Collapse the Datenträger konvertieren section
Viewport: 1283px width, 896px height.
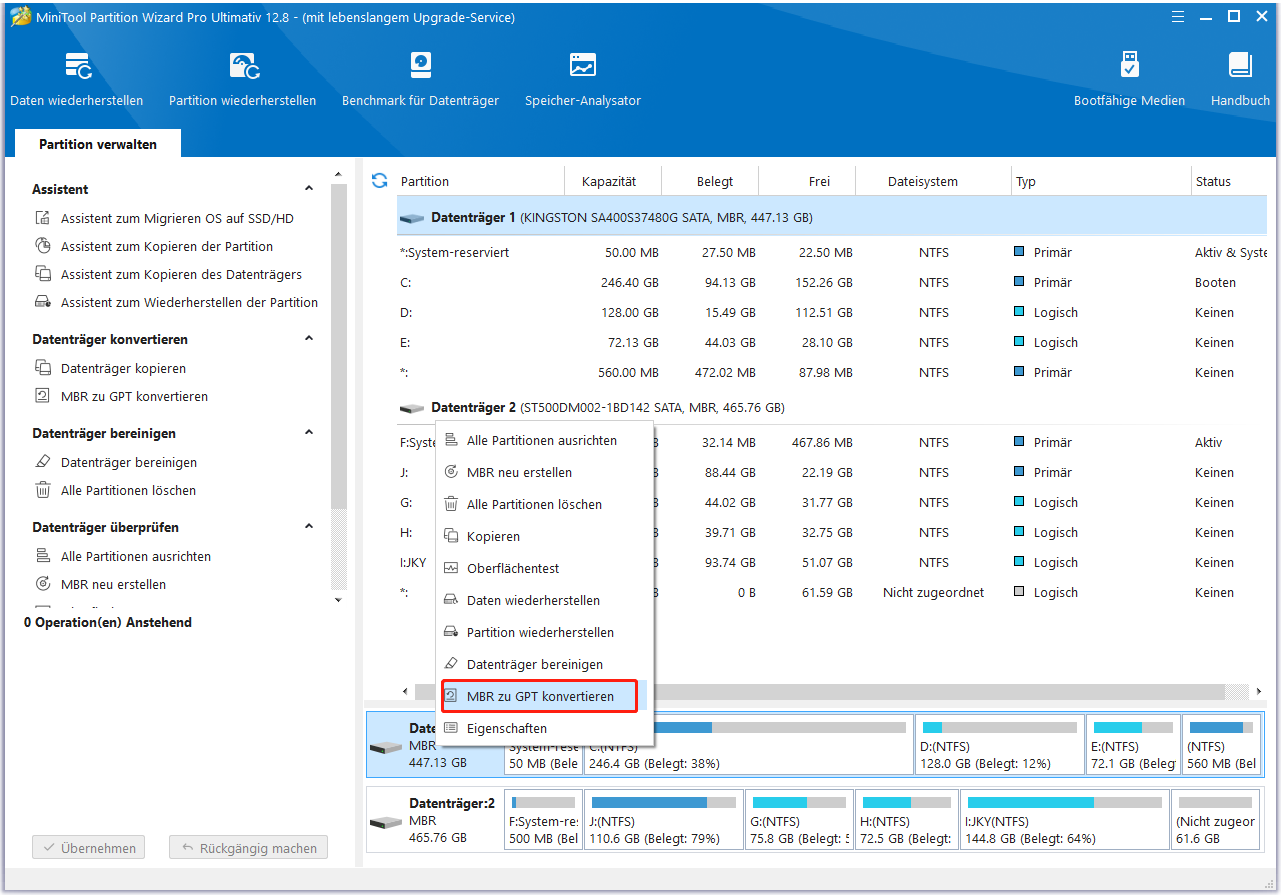[310, 339]
